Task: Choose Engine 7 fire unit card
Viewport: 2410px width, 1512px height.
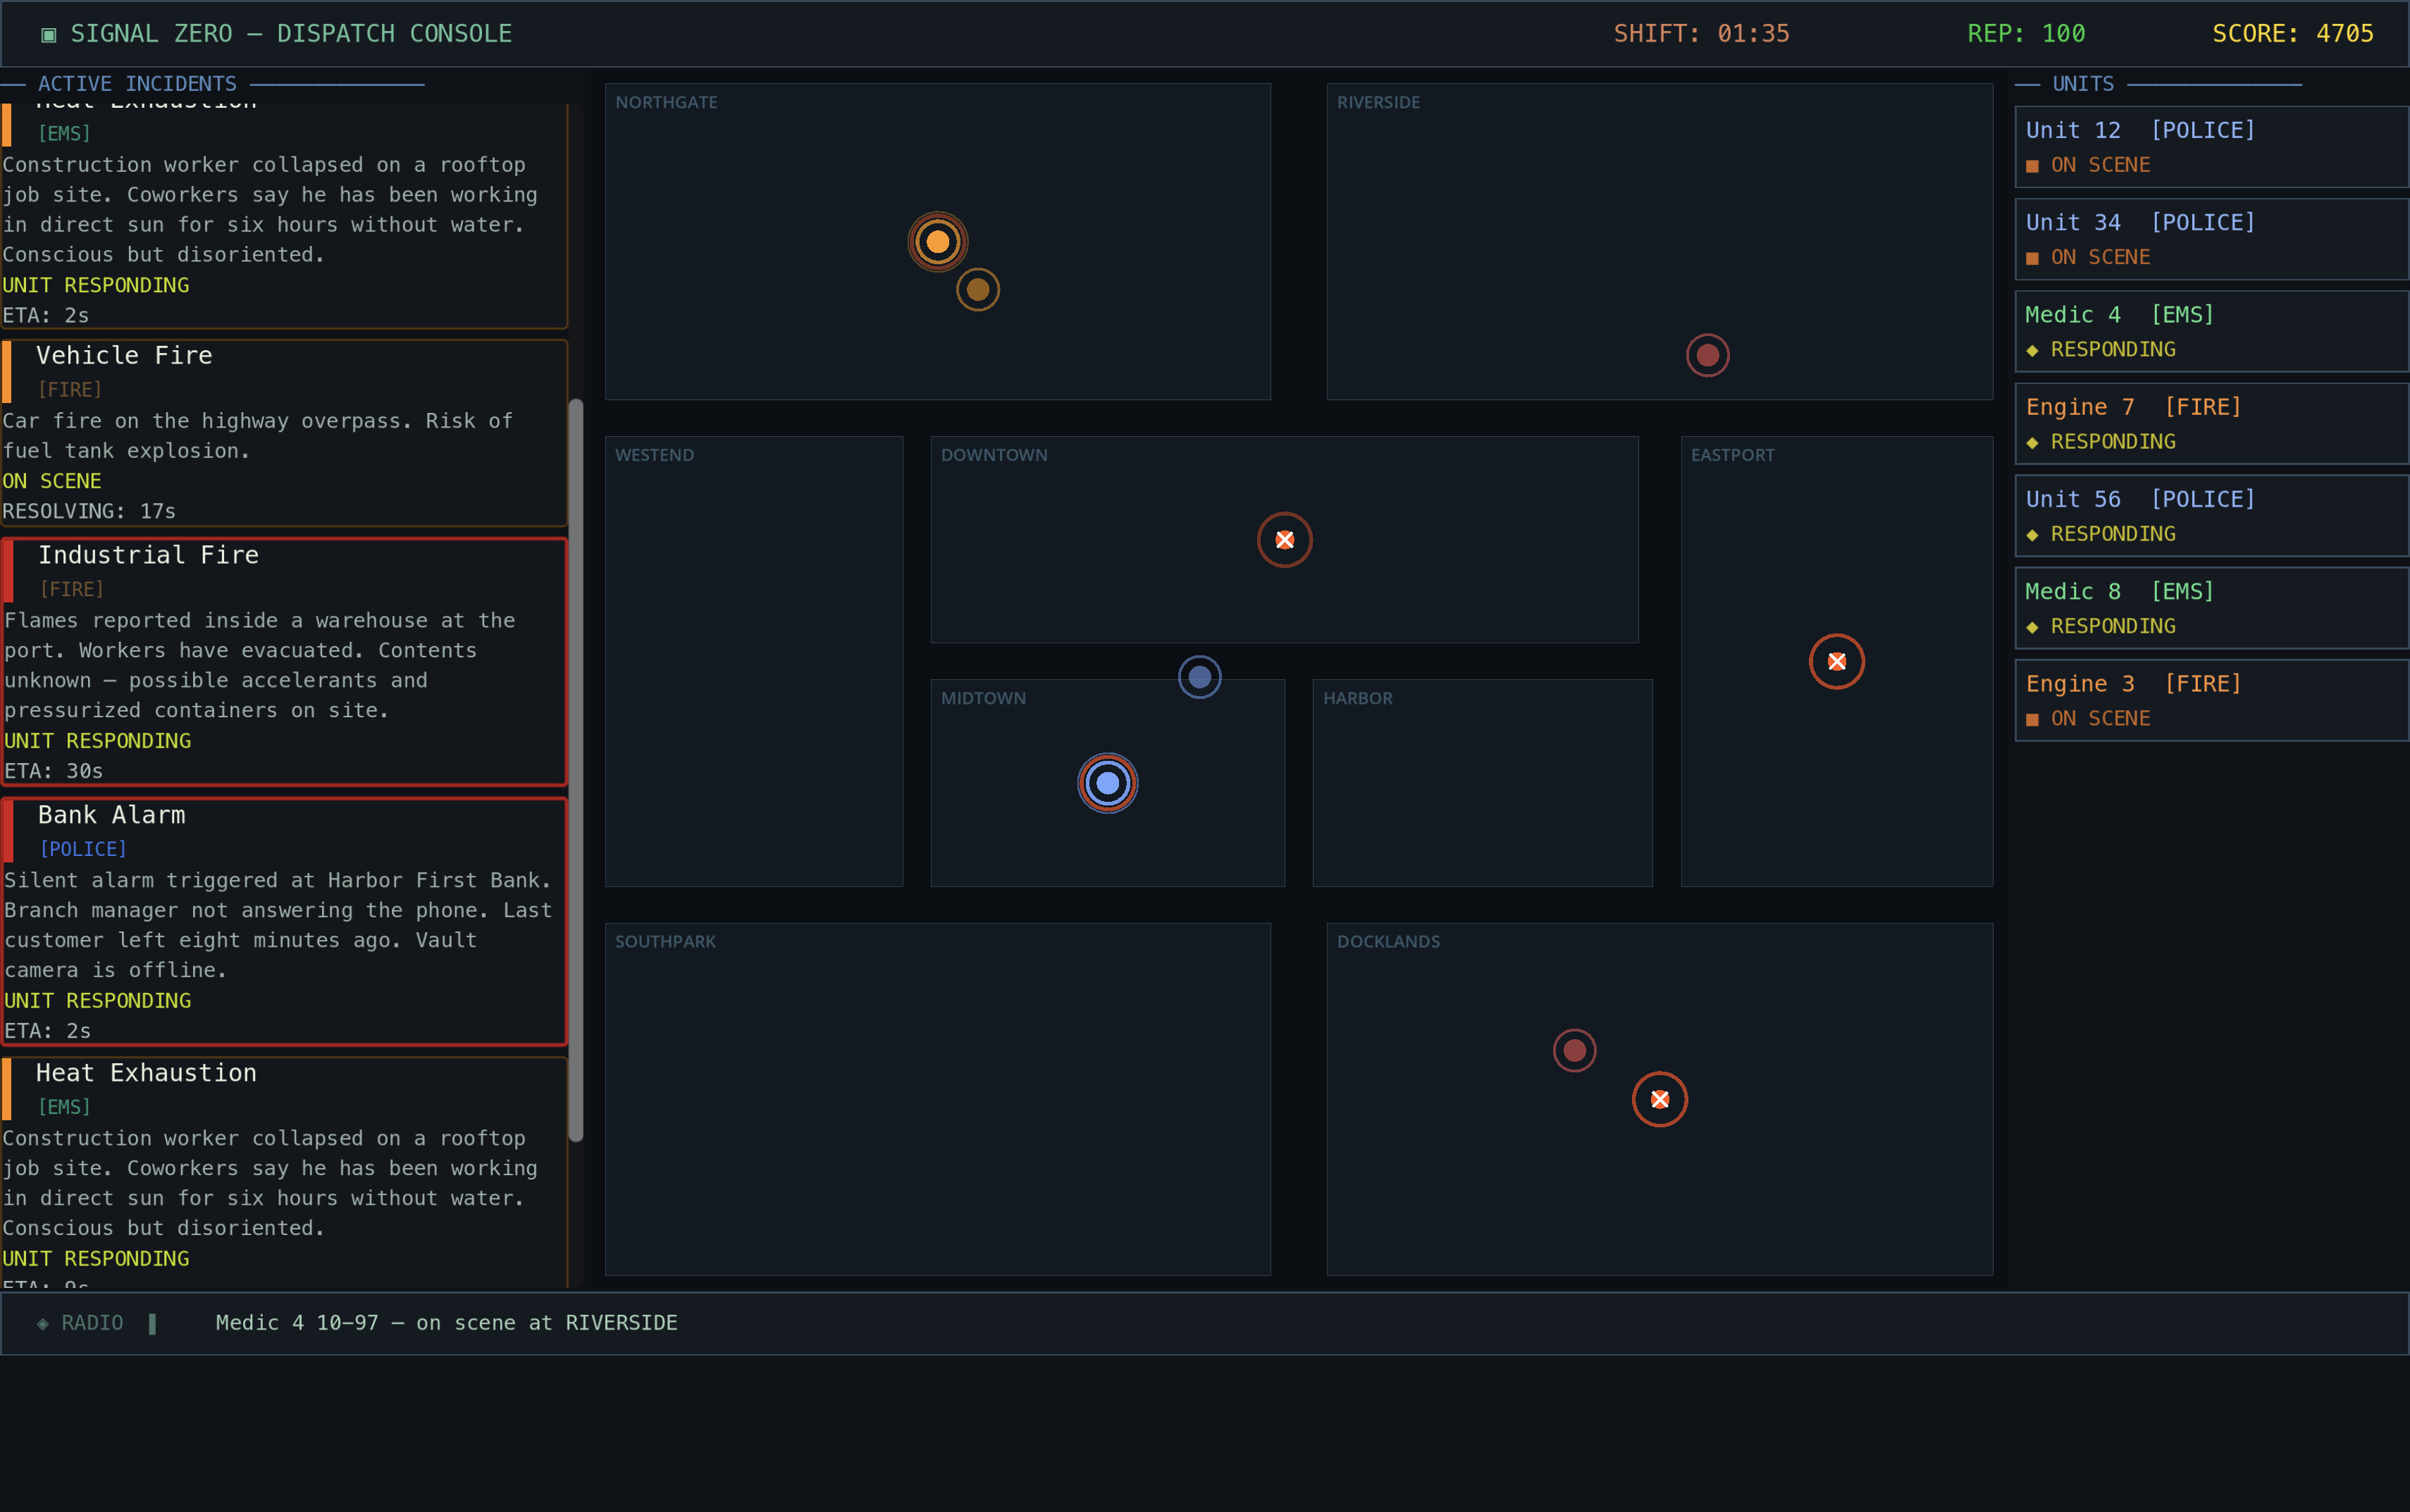Action: [x=2211, y=424]
